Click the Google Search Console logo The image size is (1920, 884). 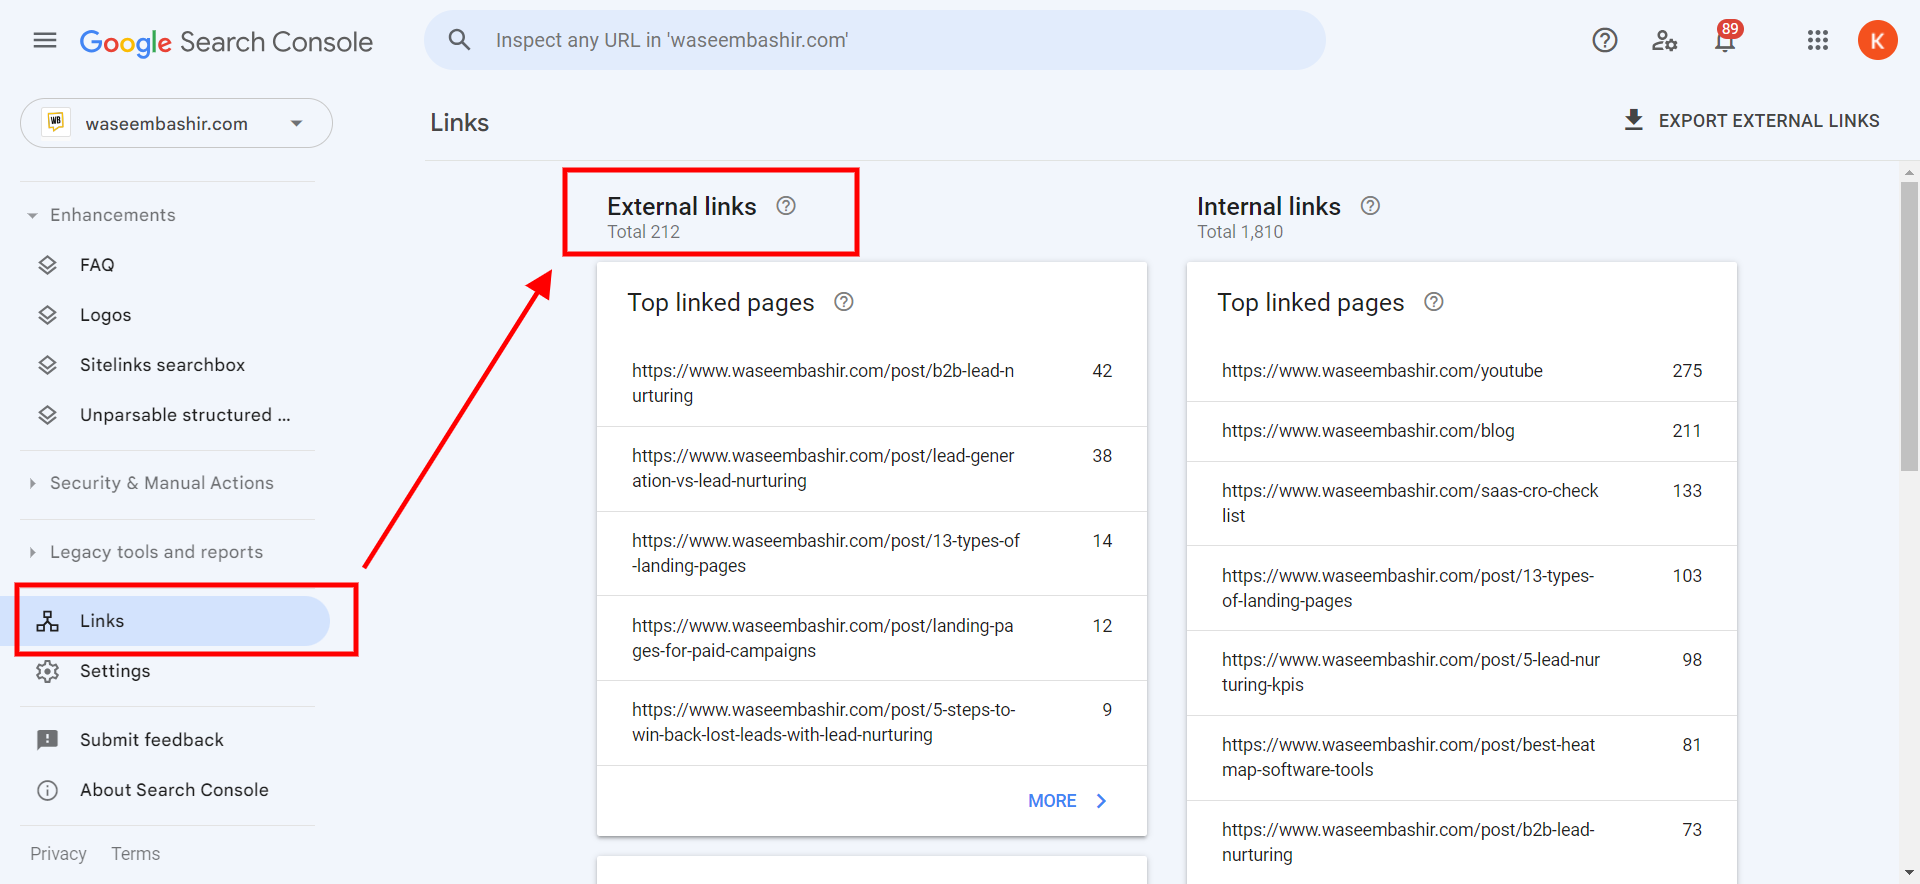[226, 42]
